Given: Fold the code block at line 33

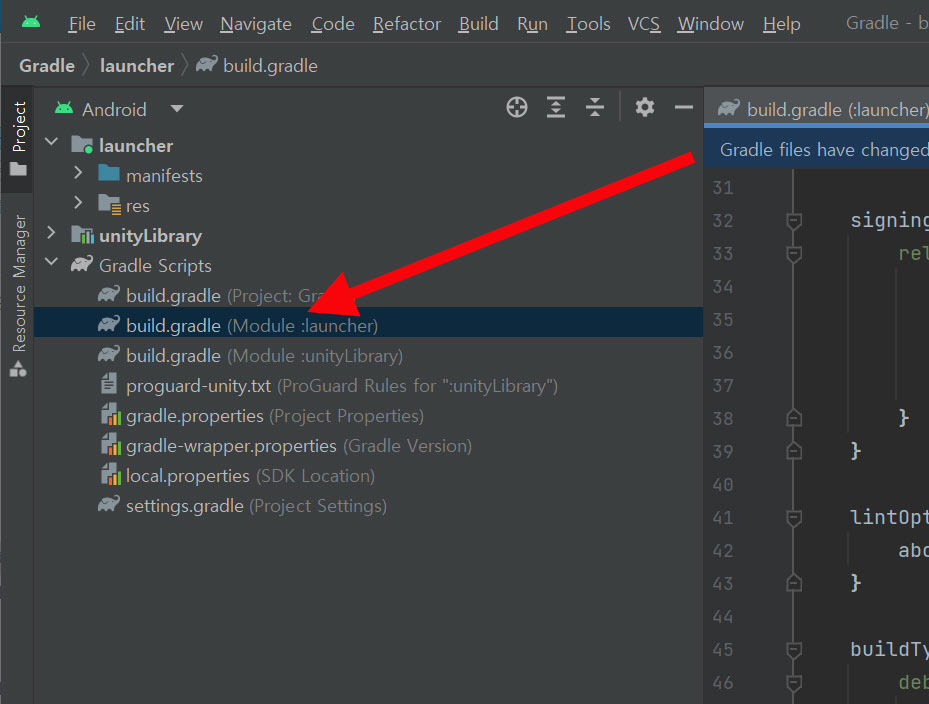Looking at the screenshot, I should pos(793,254).
